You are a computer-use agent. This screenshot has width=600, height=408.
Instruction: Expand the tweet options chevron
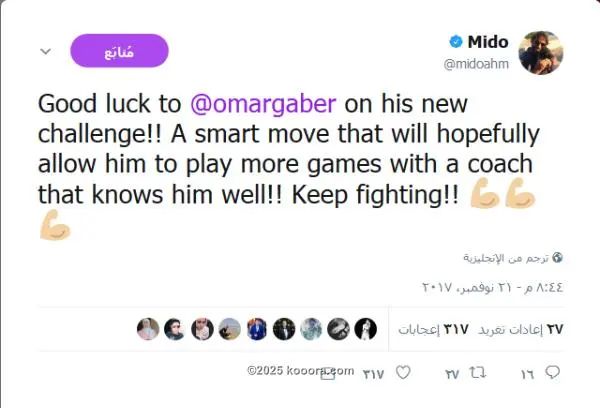click(x=46, y=51)
